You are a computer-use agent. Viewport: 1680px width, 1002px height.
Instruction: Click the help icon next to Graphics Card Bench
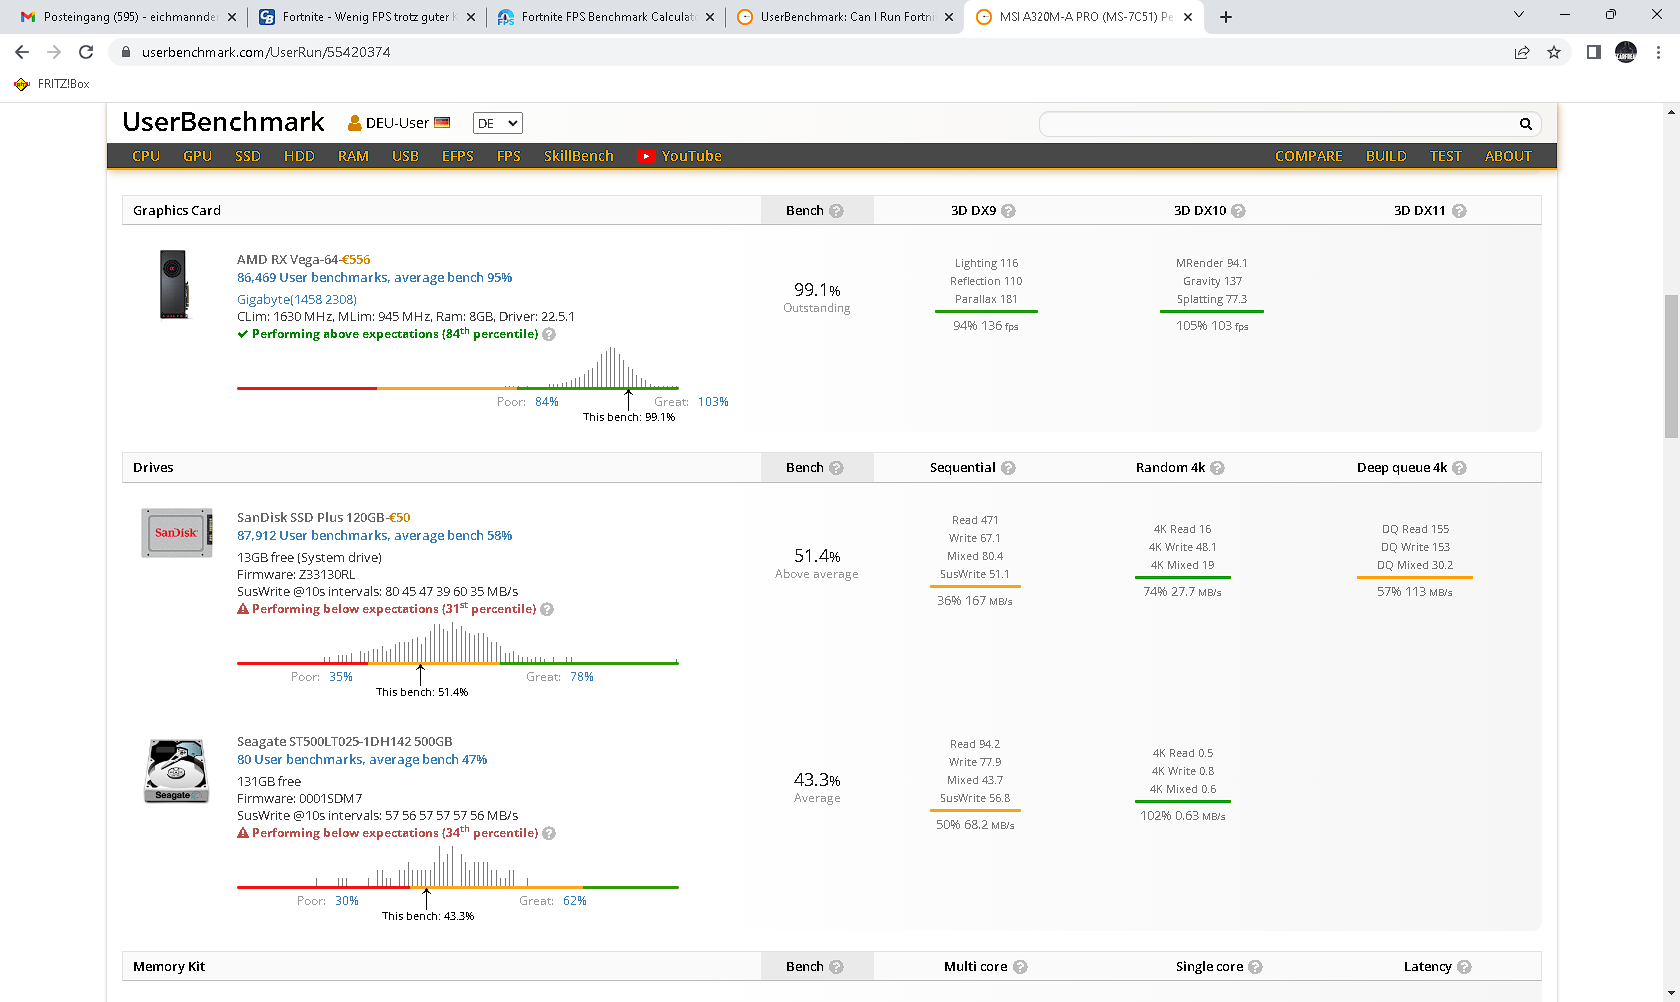(x=836, y=211)
